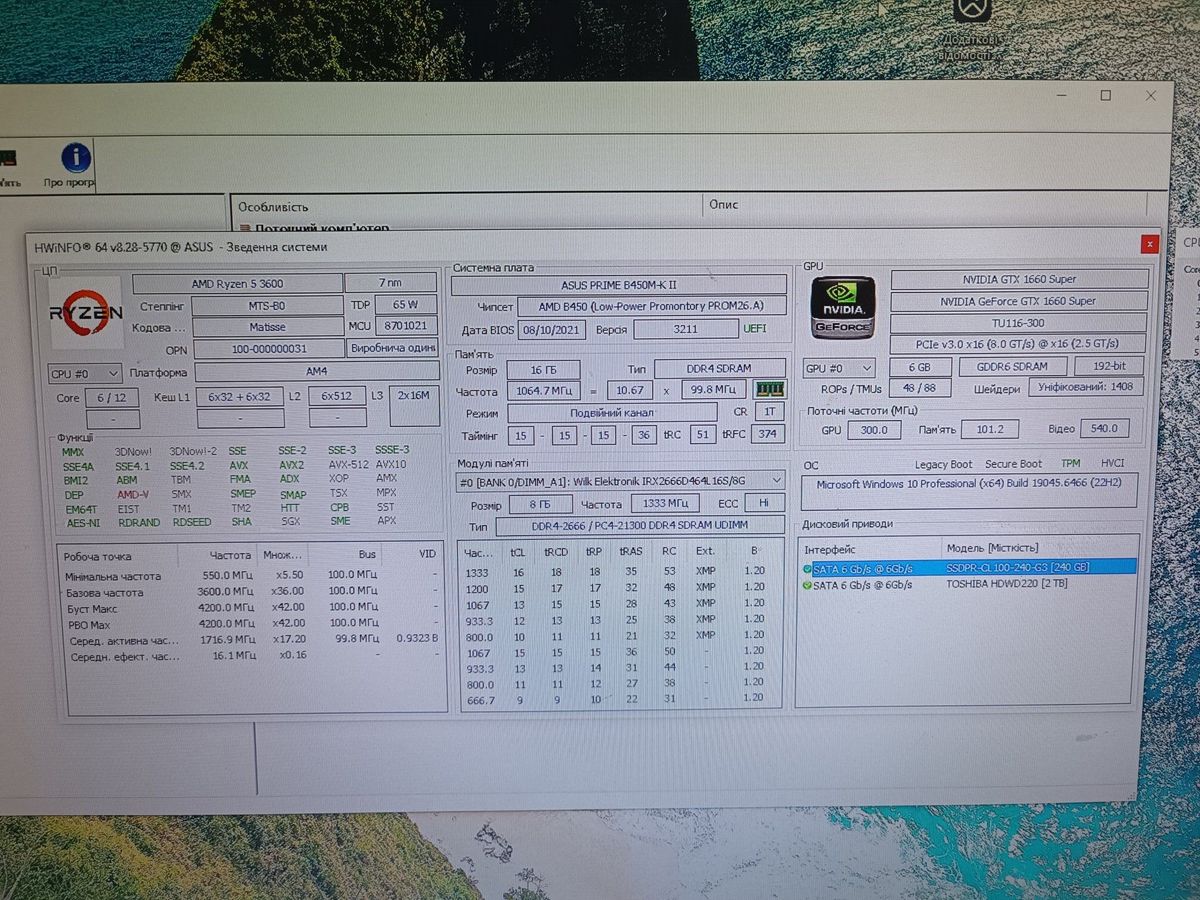Select the 1333 MHz XMP timing row

[x=620, y=572]
